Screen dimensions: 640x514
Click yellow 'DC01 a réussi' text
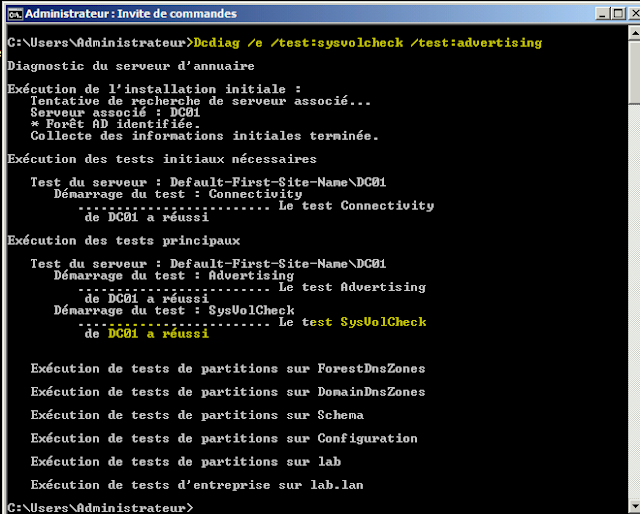158,334
